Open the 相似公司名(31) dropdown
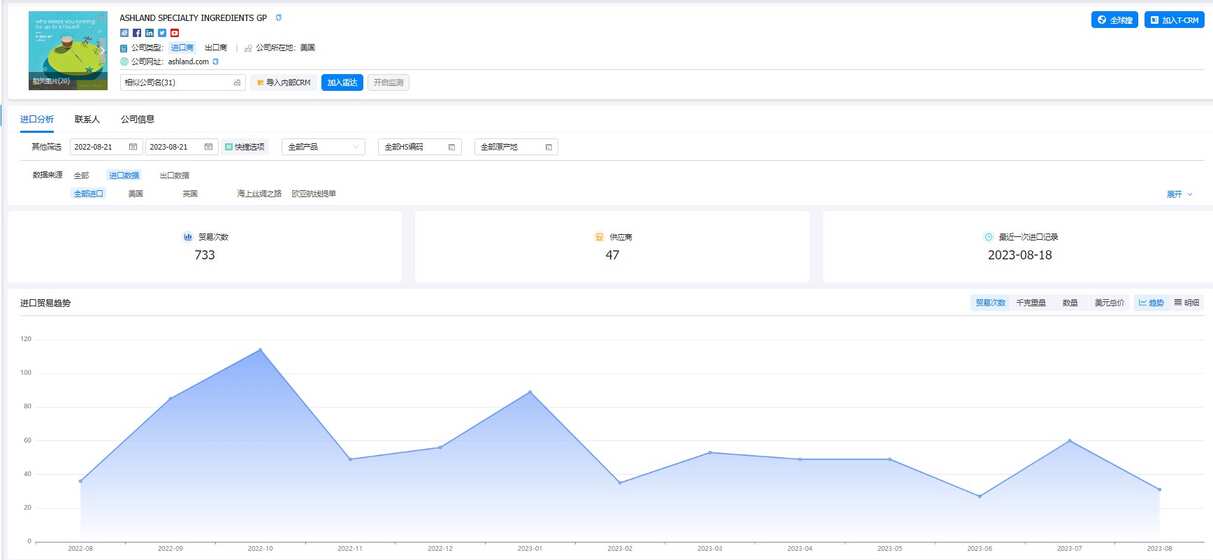This screenshot has width=1213, height=560. point(182,83)
